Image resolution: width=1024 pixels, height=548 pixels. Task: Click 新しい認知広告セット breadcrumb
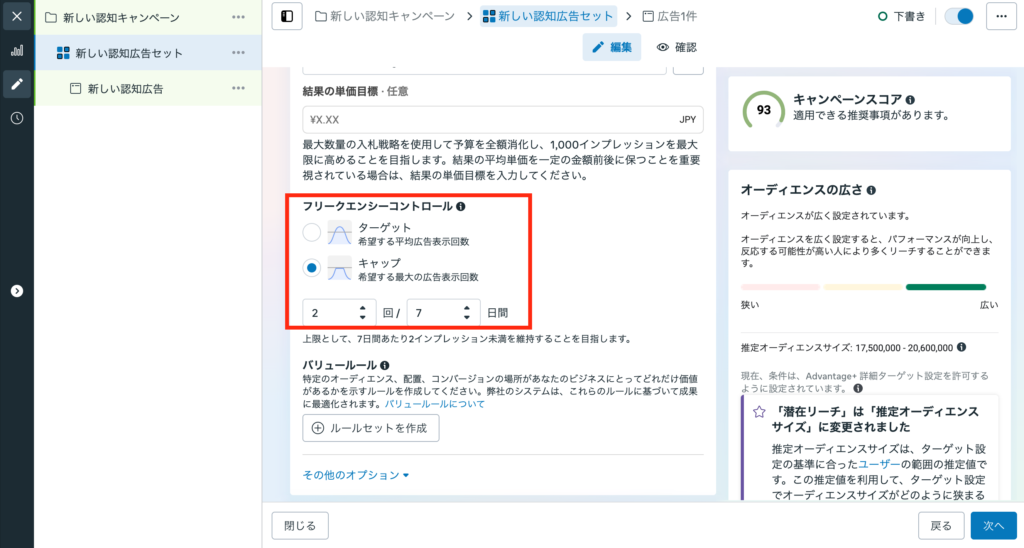tap(549, 16)
